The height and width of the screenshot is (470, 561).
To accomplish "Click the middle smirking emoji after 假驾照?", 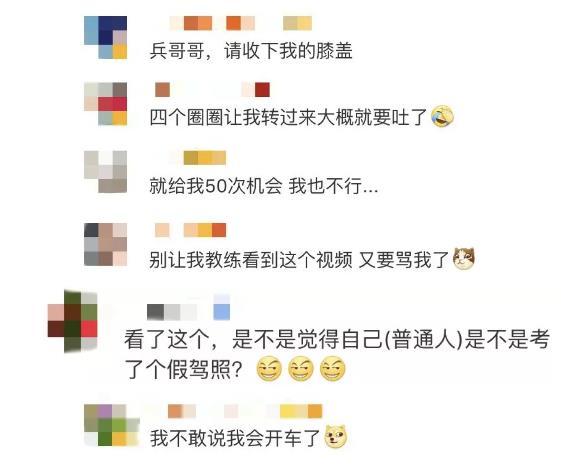I will click(301, 369).
